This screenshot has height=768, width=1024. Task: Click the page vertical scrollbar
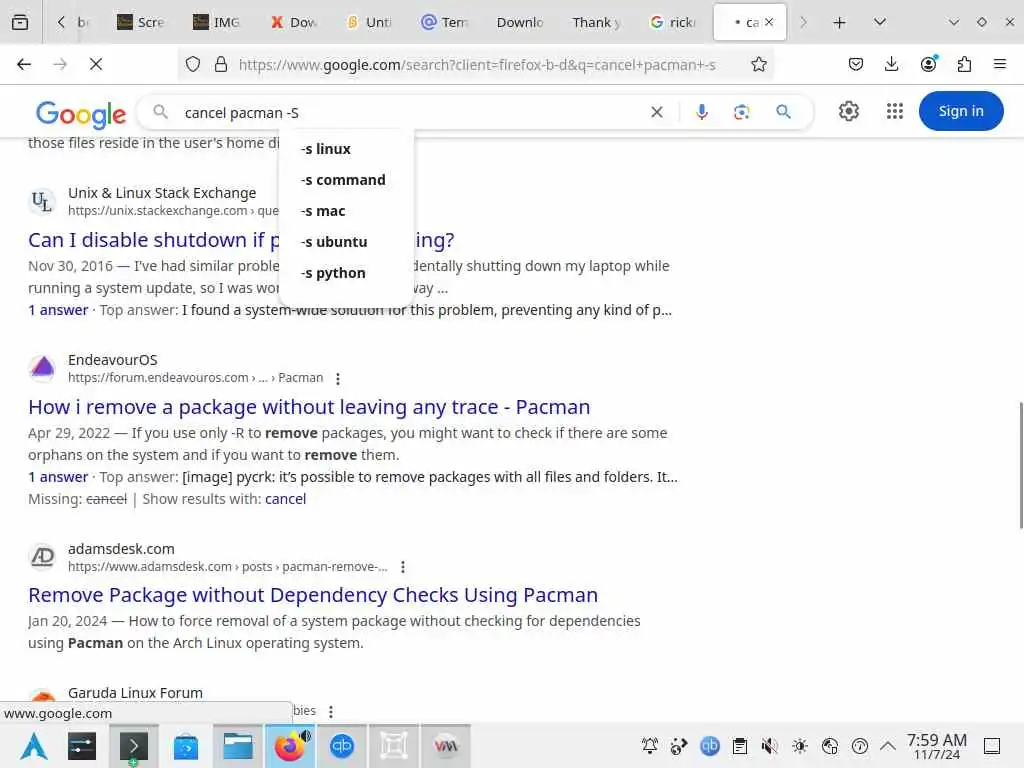(1020, 466)
